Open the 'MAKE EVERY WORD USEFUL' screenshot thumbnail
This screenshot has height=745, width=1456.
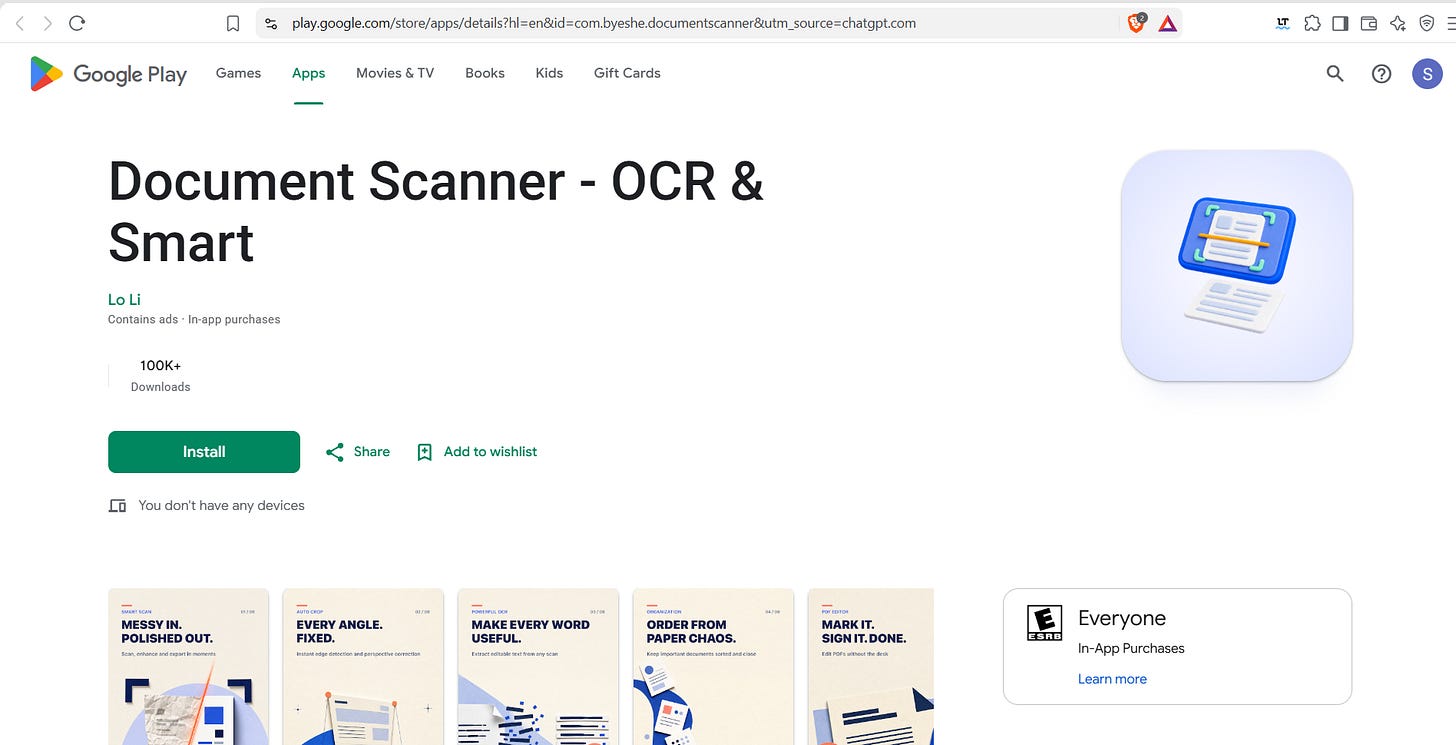coord(538,667)
